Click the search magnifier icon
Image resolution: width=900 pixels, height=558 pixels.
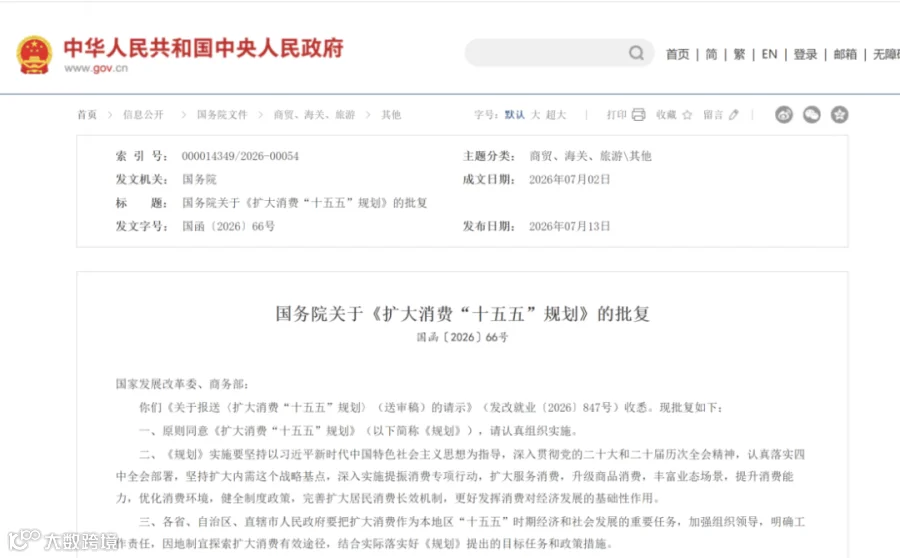point(636,53)
